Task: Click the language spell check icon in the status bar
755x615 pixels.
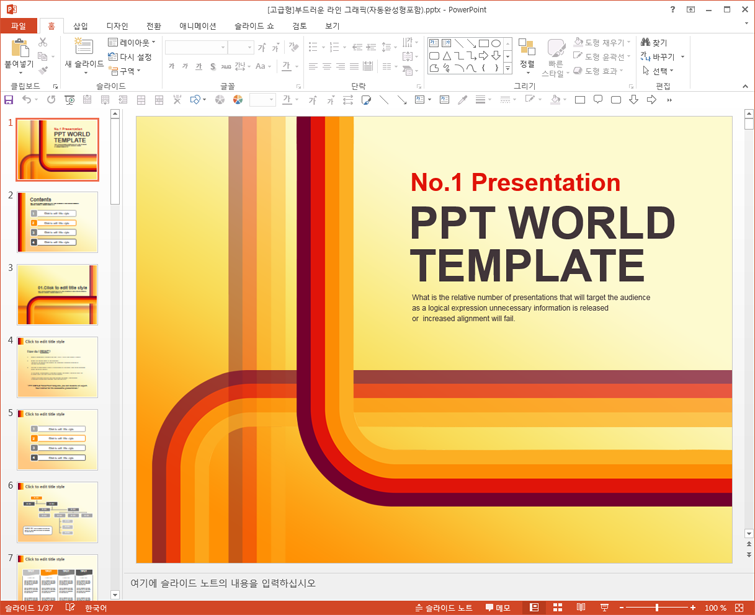Action: [70, 608]
